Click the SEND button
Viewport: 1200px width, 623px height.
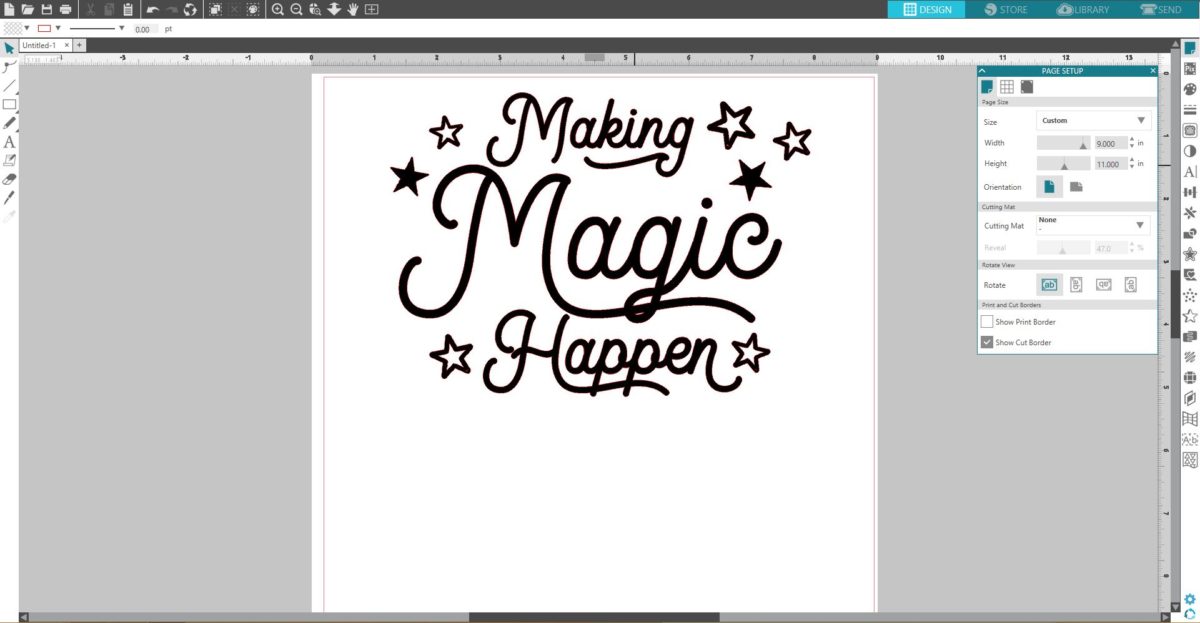click(1160, 9)
